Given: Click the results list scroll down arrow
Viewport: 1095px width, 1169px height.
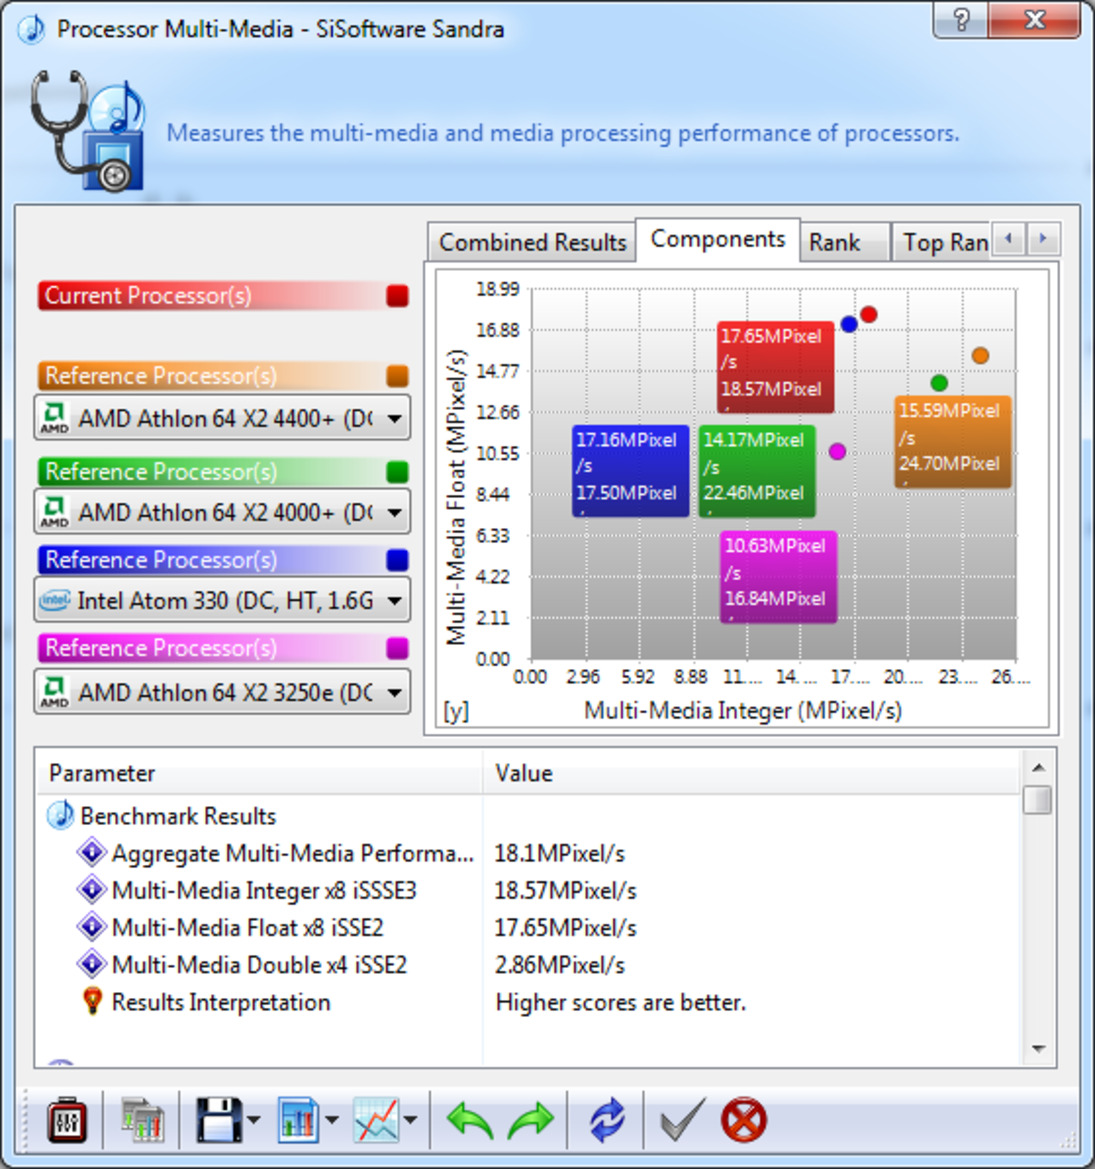Looking at the screenshot, I should [x=1038, y=1049].
